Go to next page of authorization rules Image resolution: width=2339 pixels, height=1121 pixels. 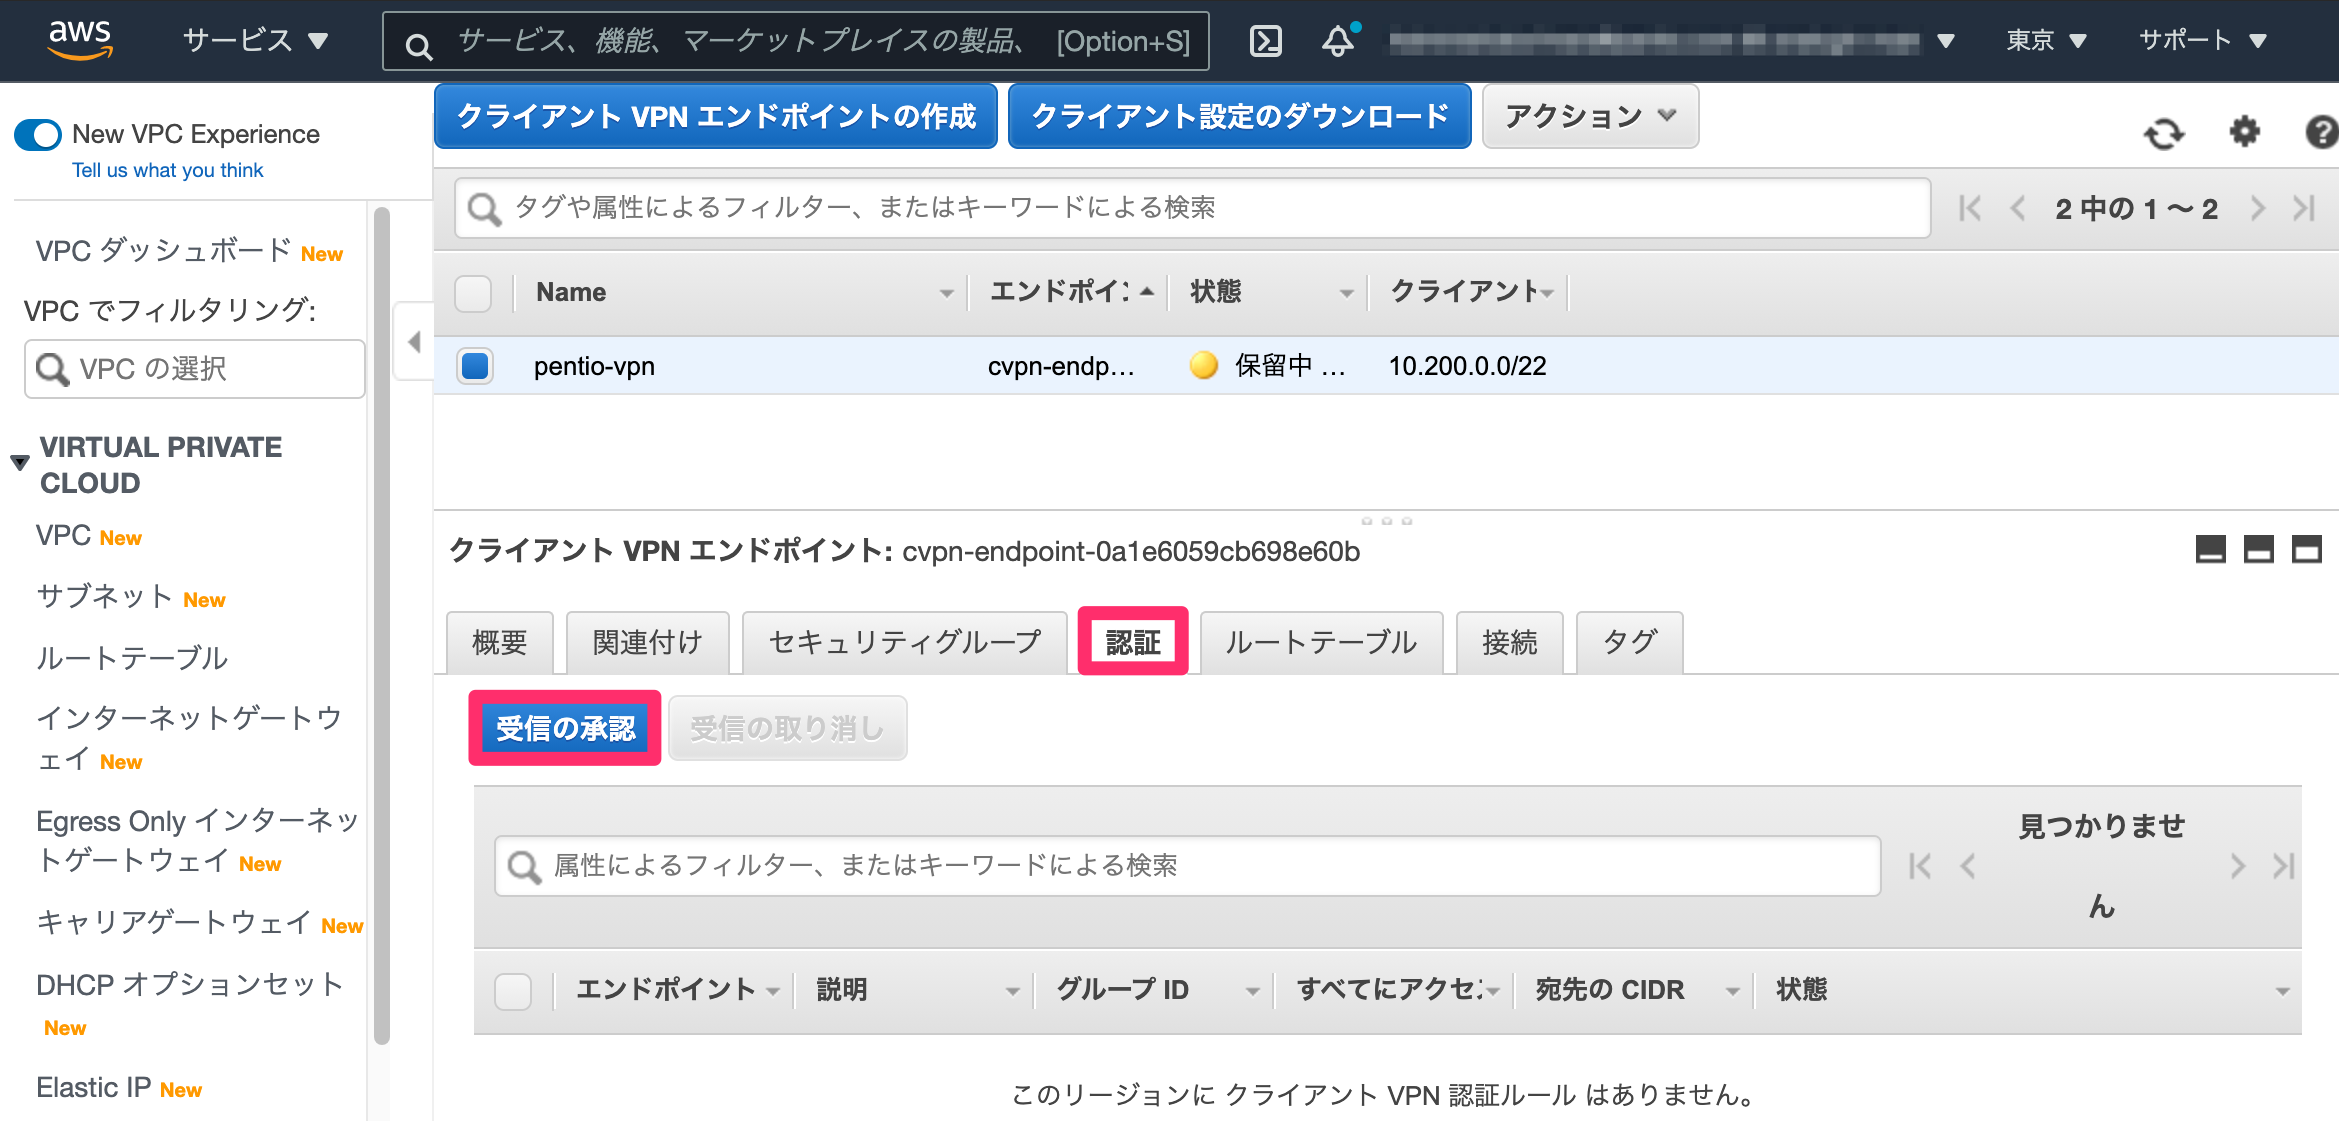point(2237,866)
